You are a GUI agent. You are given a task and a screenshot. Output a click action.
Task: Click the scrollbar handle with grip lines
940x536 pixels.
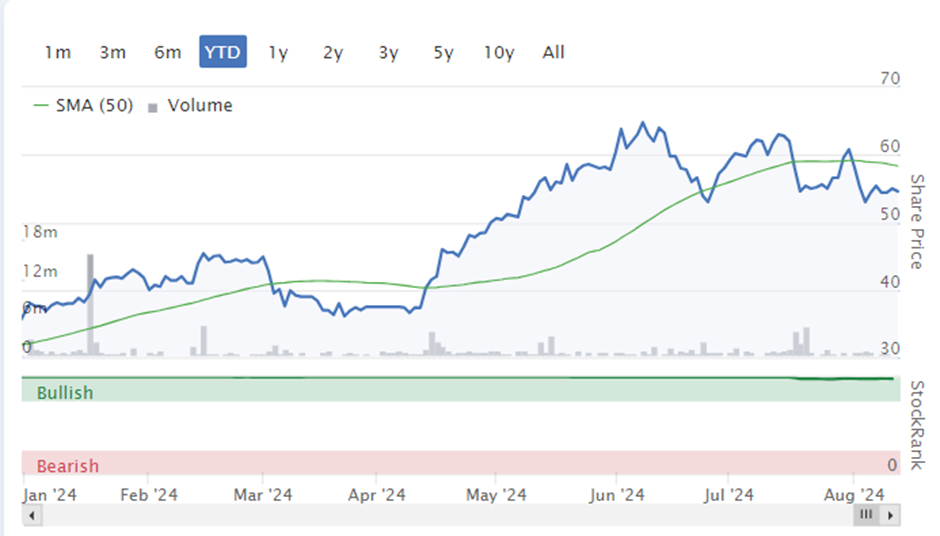tap(866, 514)
